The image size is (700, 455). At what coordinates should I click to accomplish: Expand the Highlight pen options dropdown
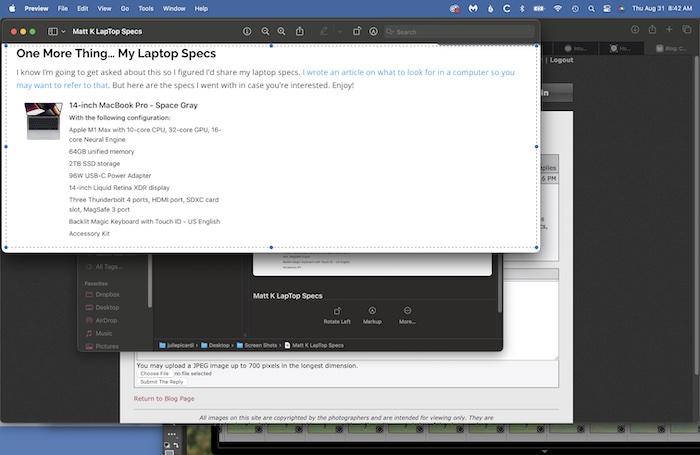[x=338, y=32]
